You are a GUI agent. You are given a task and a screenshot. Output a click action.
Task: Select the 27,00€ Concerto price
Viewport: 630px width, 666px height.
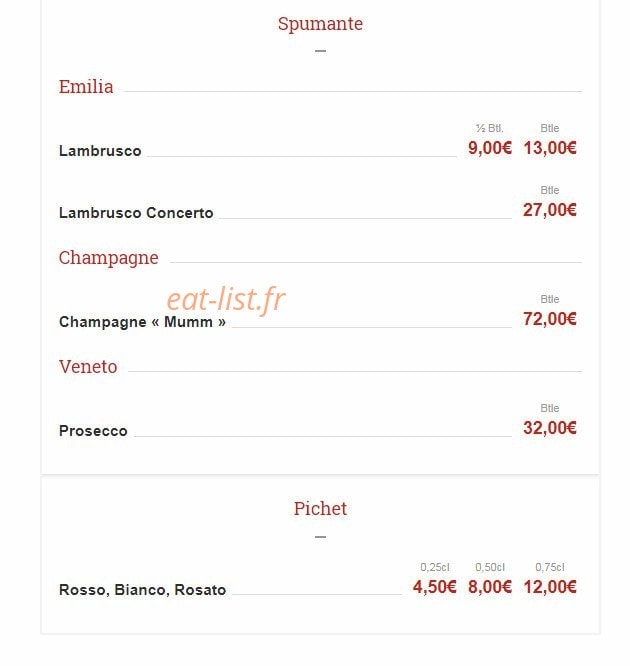pos(550,210)
